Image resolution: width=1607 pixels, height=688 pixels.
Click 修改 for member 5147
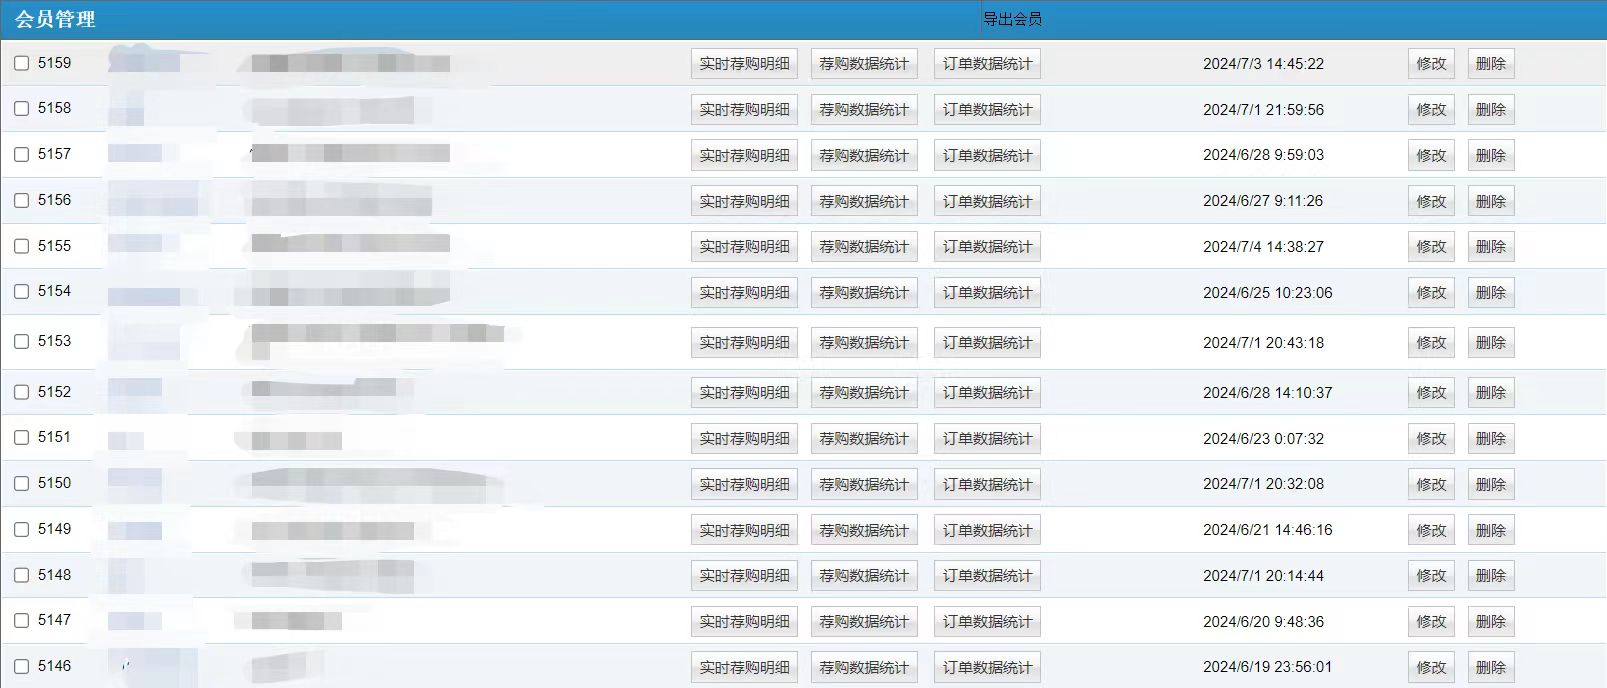coord(1431,622)
